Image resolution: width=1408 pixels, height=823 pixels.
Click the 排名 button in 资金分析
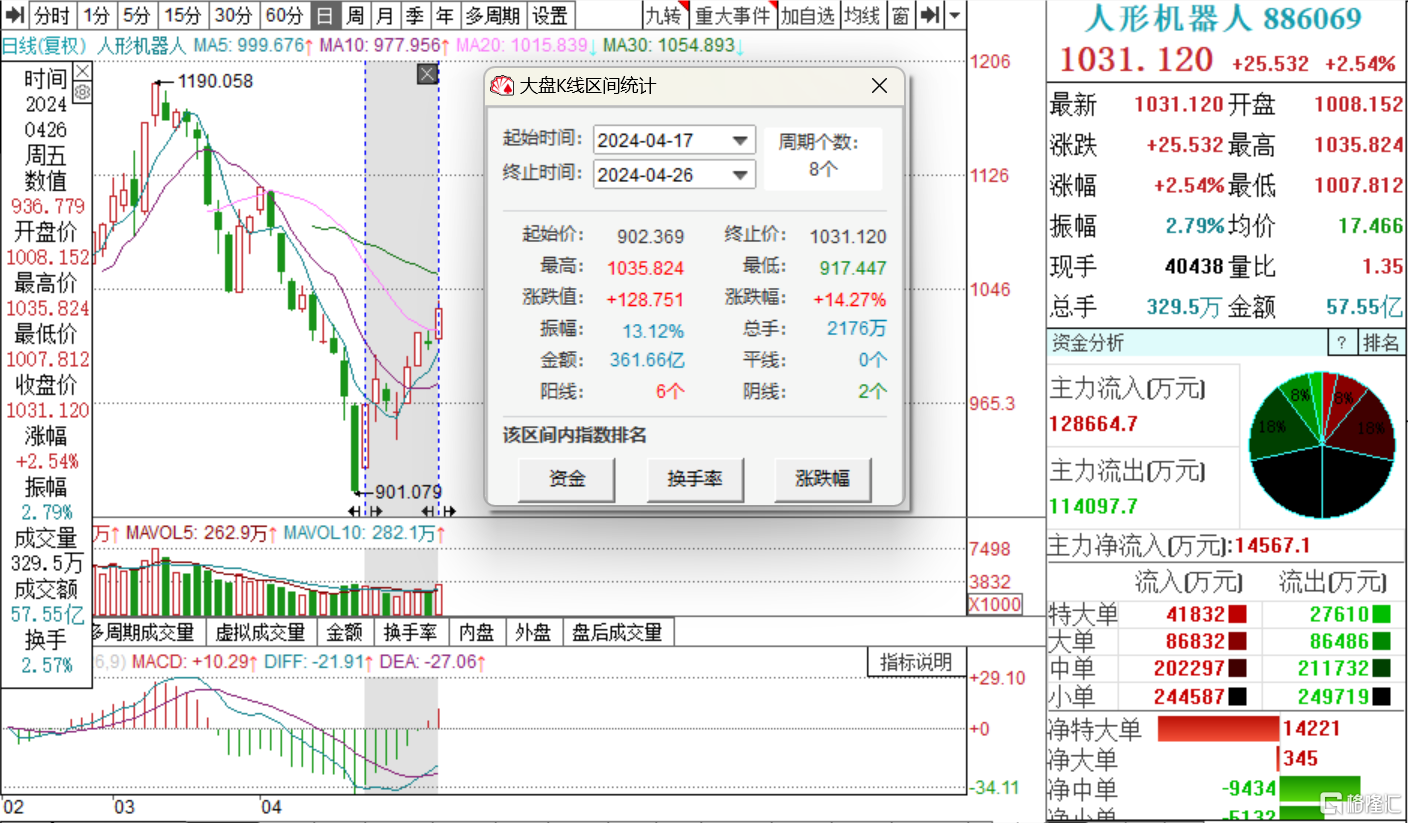click(x=1382, y=343)
